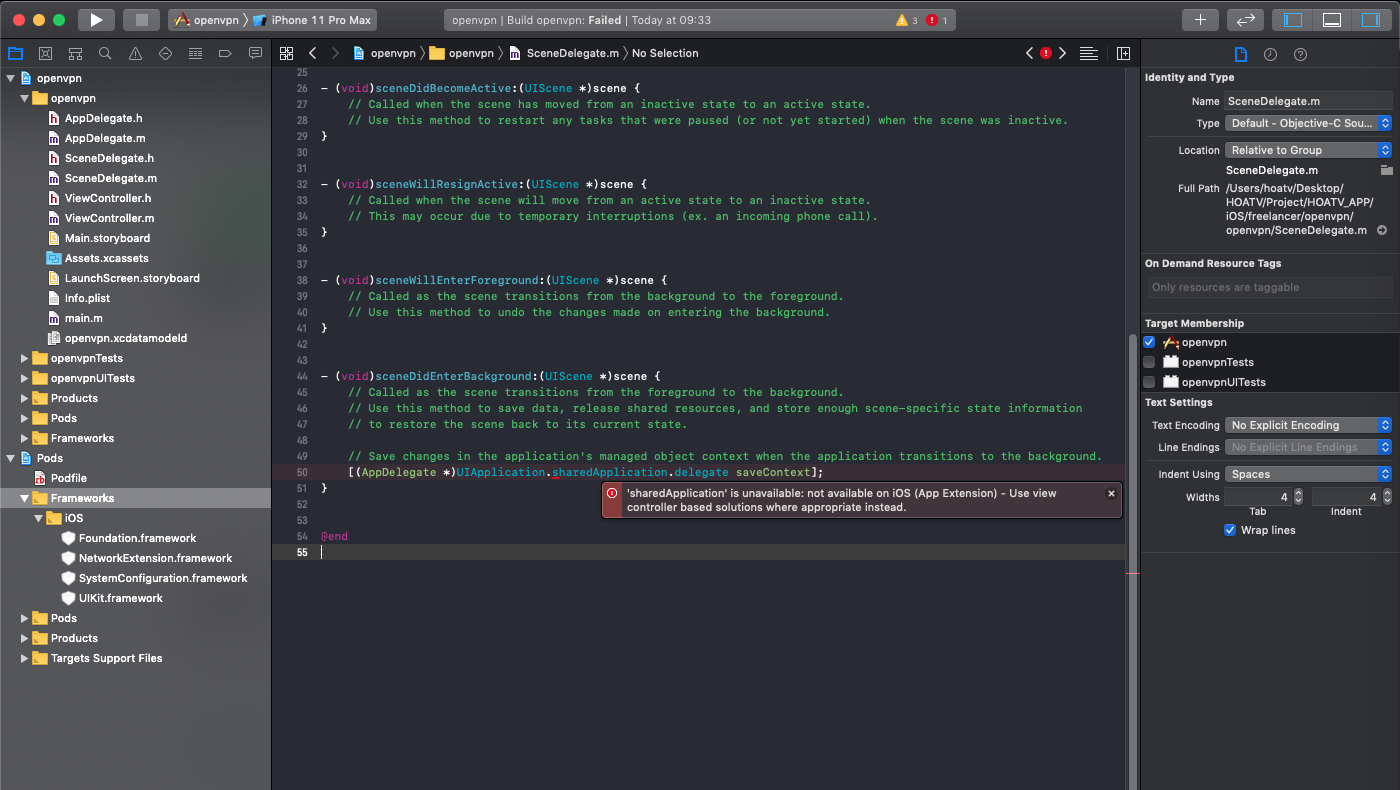Screen dimensions: 1400x790
Task: Click the warnings count badge
Action: point(907,20)
